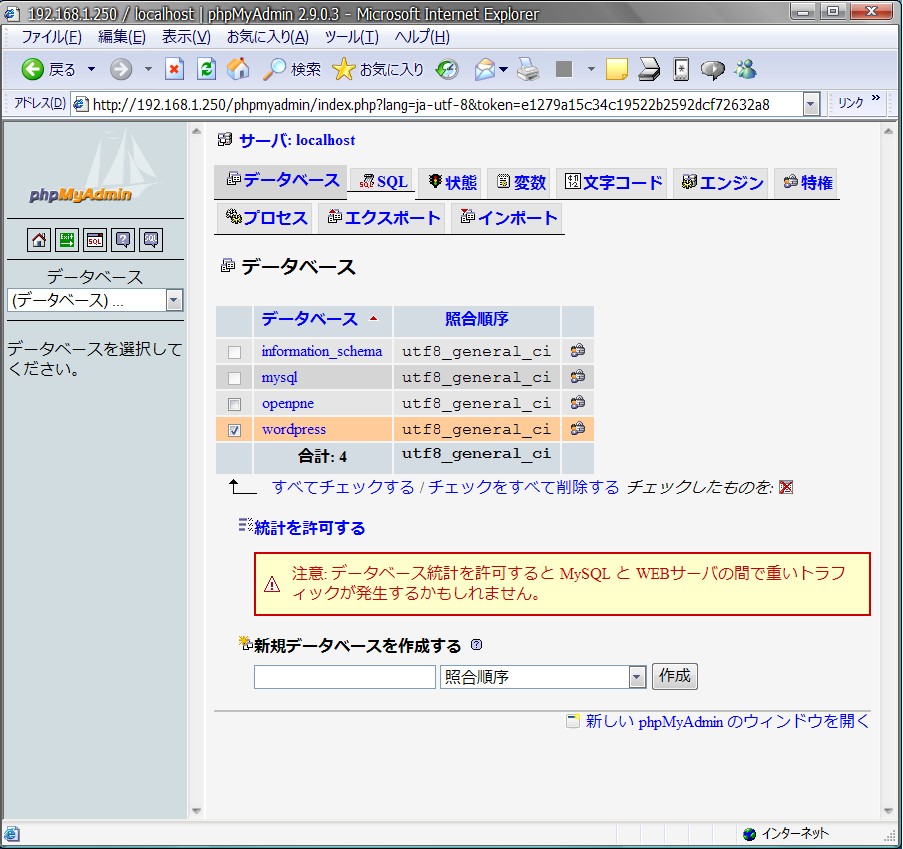This screenshot has width=903, height=849.
Task: Click the Stop loading red X icon
Action: point(174,69)
